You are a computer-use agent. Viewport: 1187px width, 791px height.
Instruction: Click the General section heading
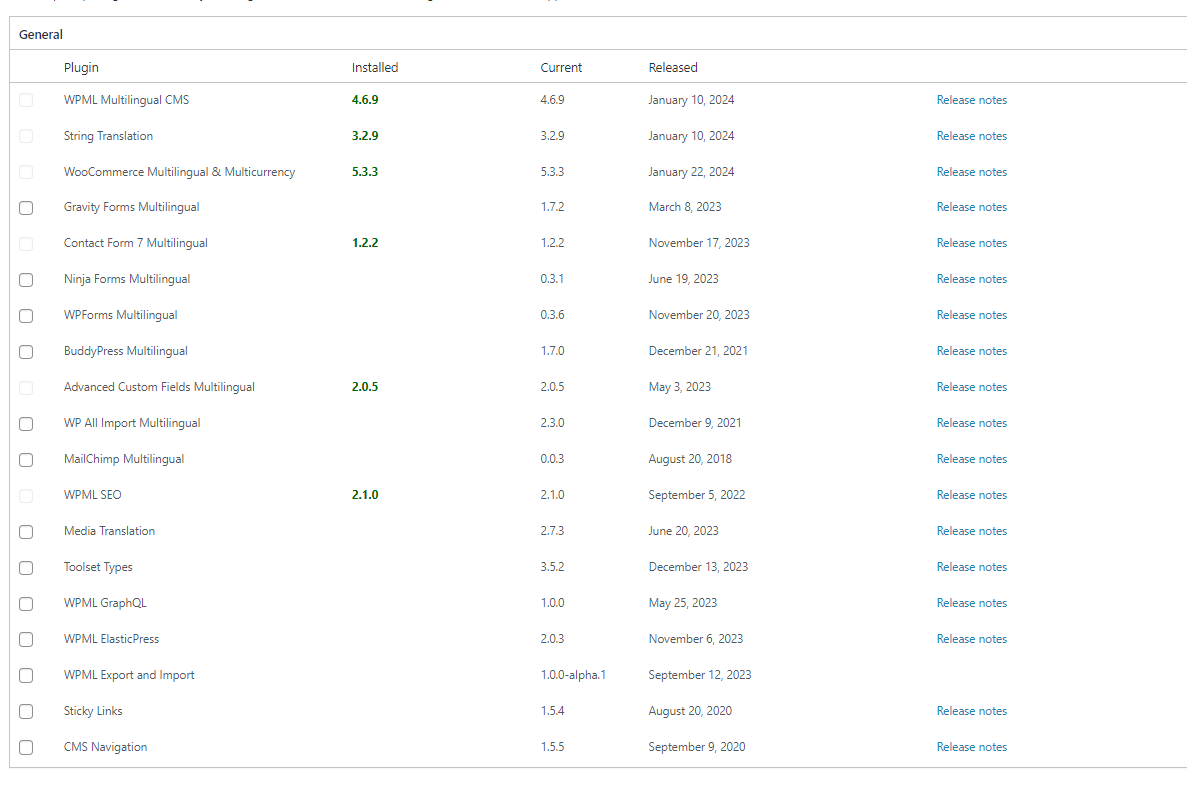(x=41, y=34)
